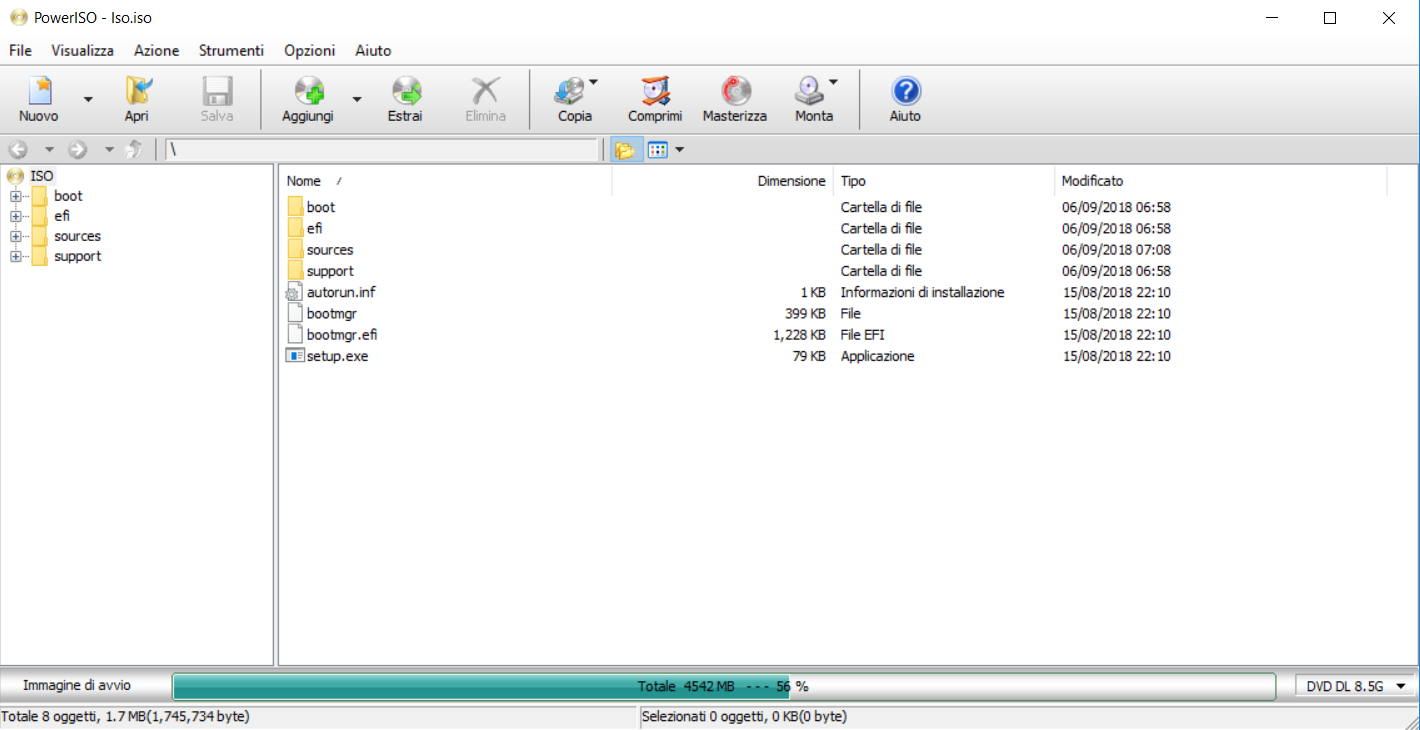The image size is (1420, 730).
Task: Click the Immagine di avvio button
Action: point(77,686)
